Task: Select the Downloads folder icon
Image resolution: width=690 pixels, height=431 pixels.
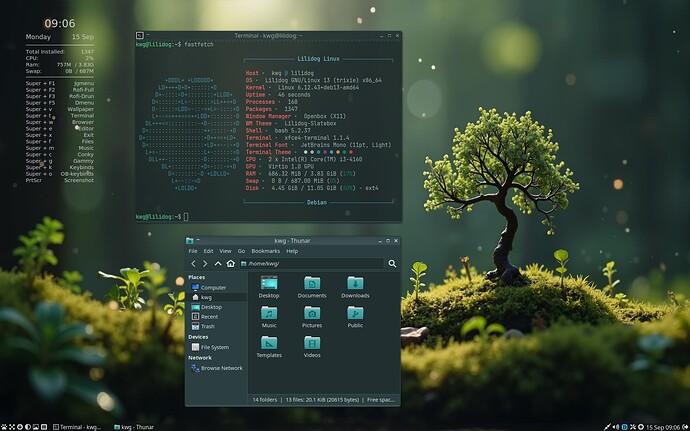Action: tap(355, 283)
